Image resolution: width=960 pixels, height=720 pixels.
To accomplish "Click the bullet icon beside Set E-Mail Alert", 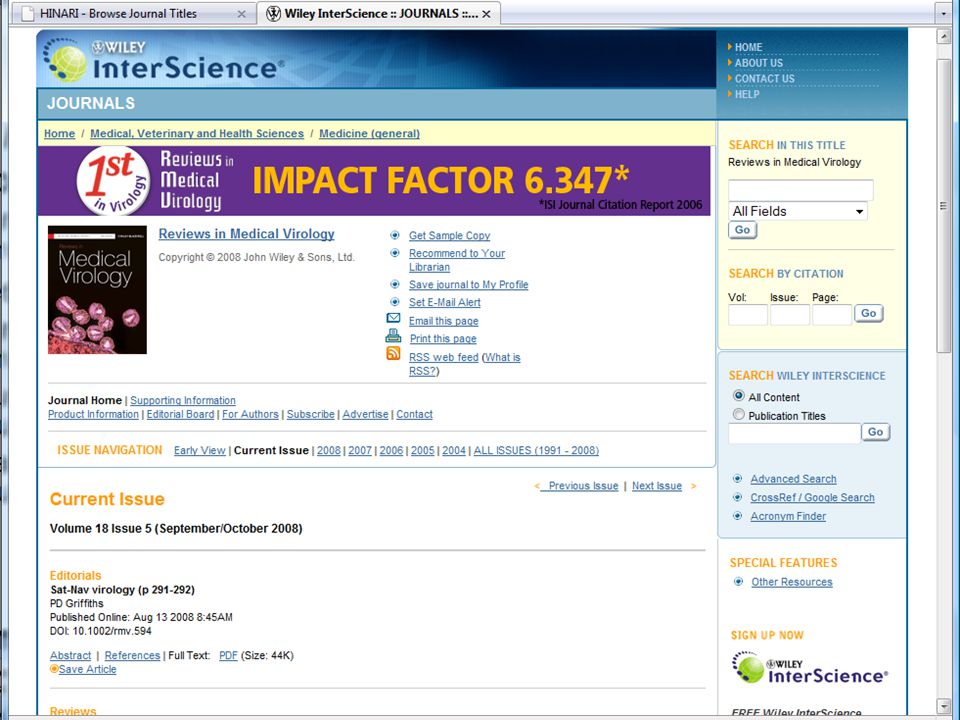I will pos(395,301).
